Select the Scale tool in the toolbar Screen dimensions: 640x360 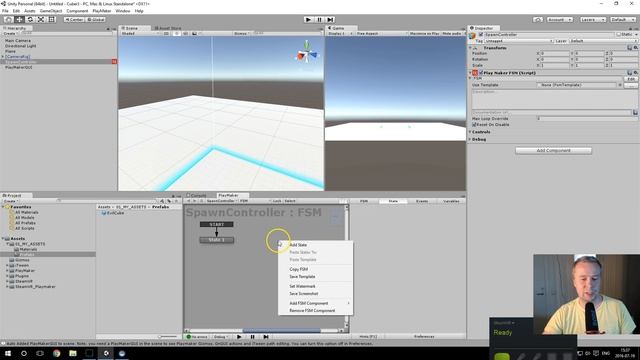point(41,19)
